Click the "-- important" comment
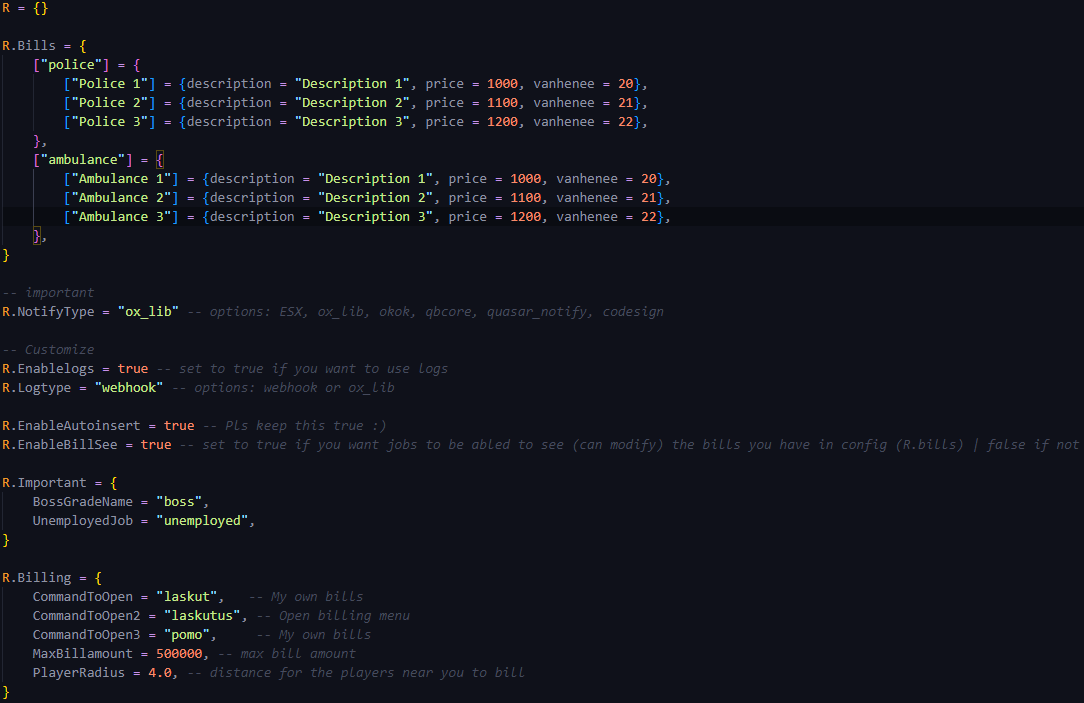Image resolution: width=1084 pixels, height=703 pixels. [48, 293]
